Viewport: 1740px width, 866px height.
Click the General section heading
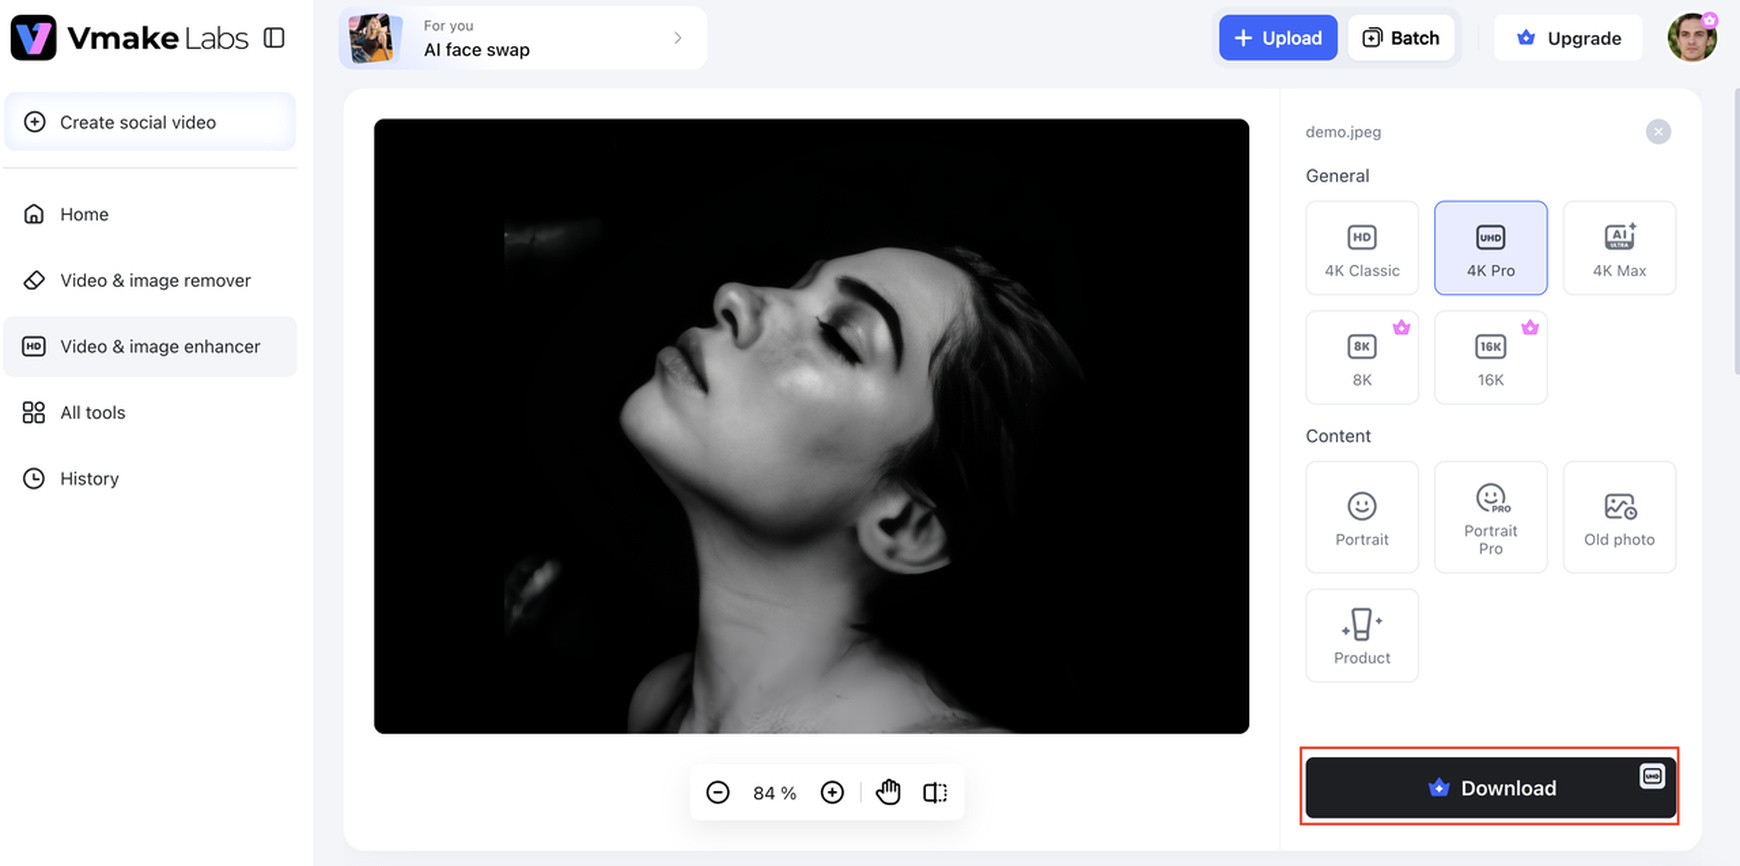(1337, 176)
